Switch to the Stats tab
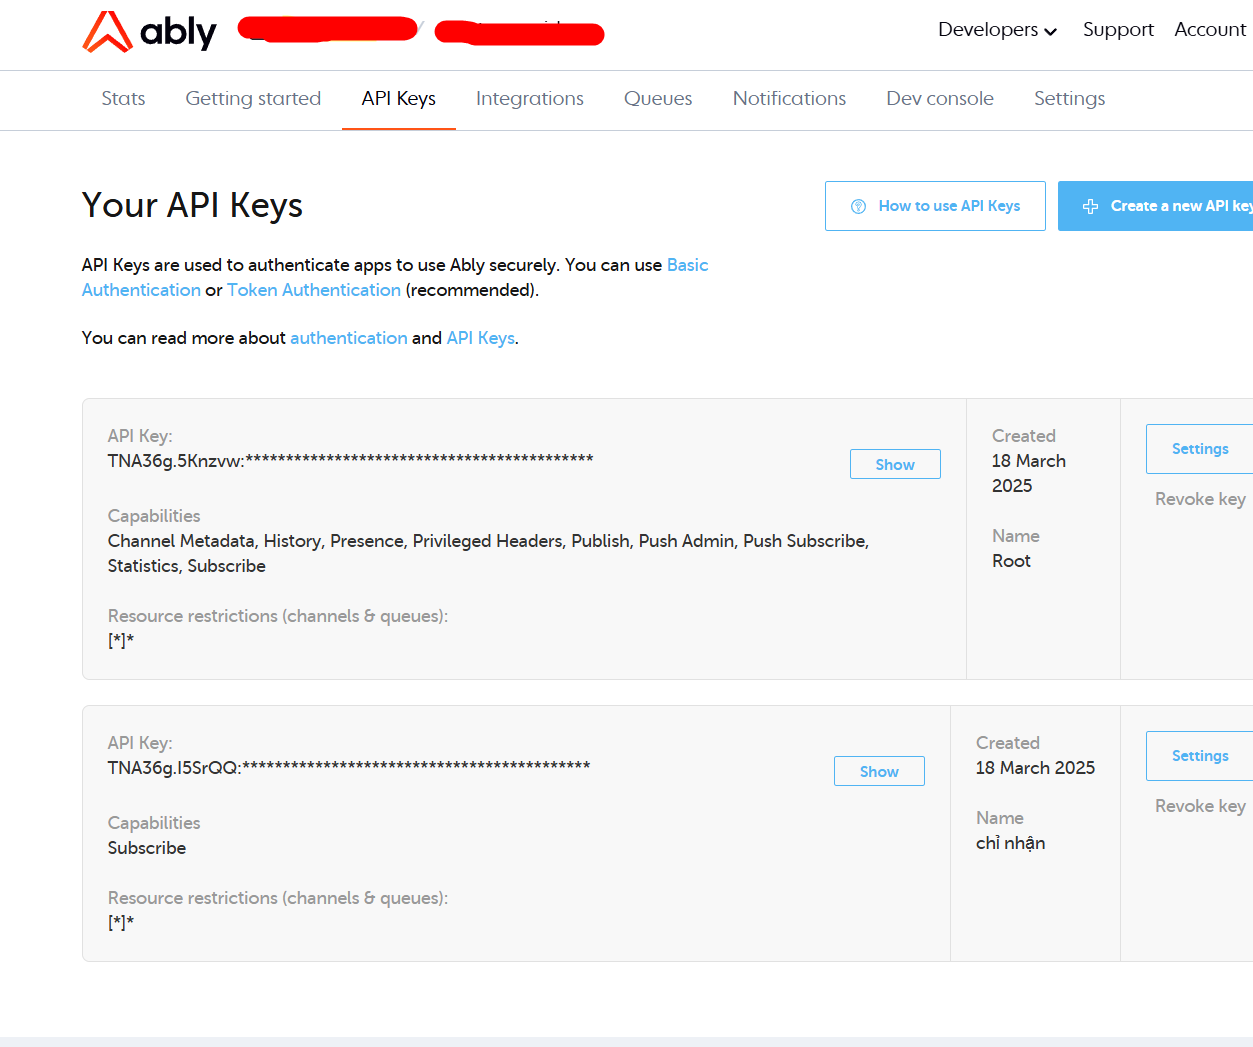This screenshot has width=1253, height=1047. click(x=123, y=98)
